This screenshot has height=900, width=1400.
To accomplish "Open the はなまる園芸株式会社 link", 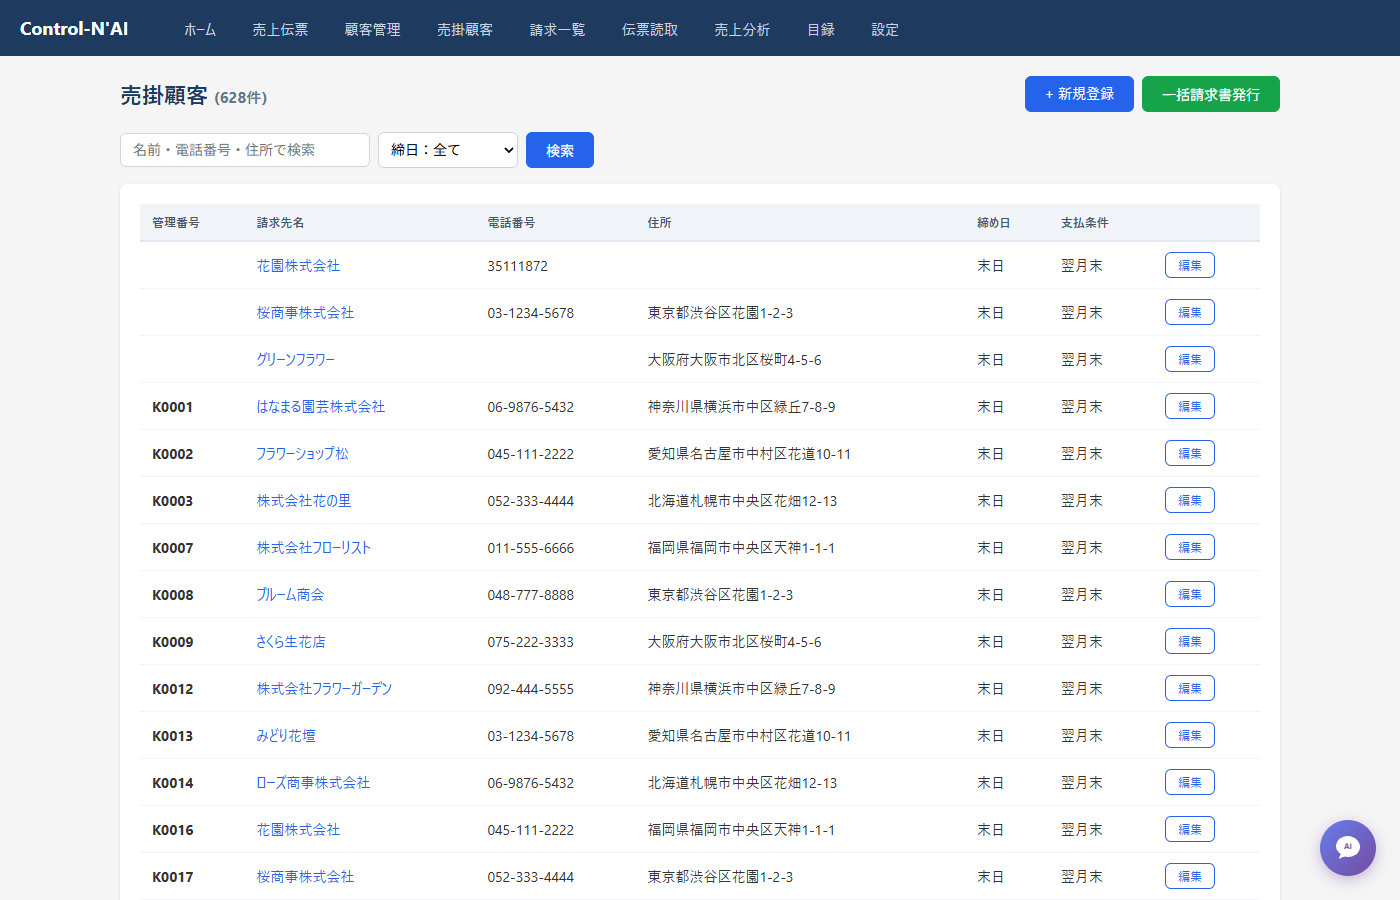I will [320, 407].
